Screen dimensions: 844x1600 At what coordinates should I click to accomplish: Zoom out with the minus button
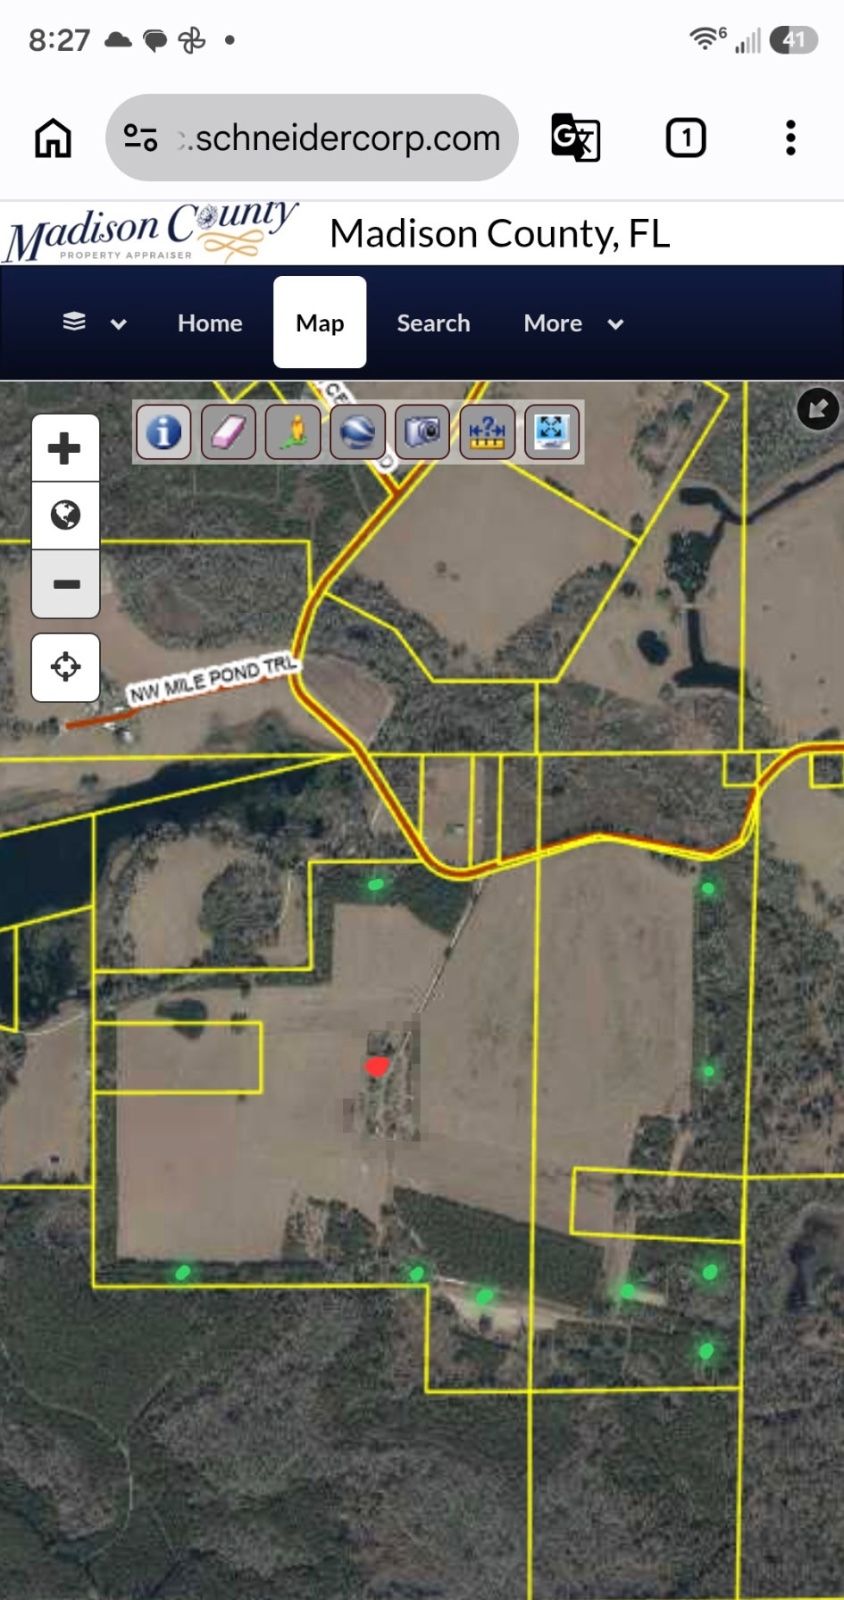[x=65, y=584]
